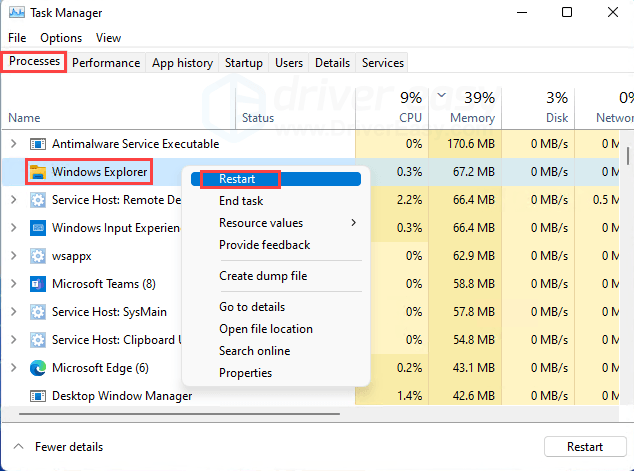Collapse view with Fewer details toggle
This screenshot has width=634, height=471.
[x=58, y=447]
